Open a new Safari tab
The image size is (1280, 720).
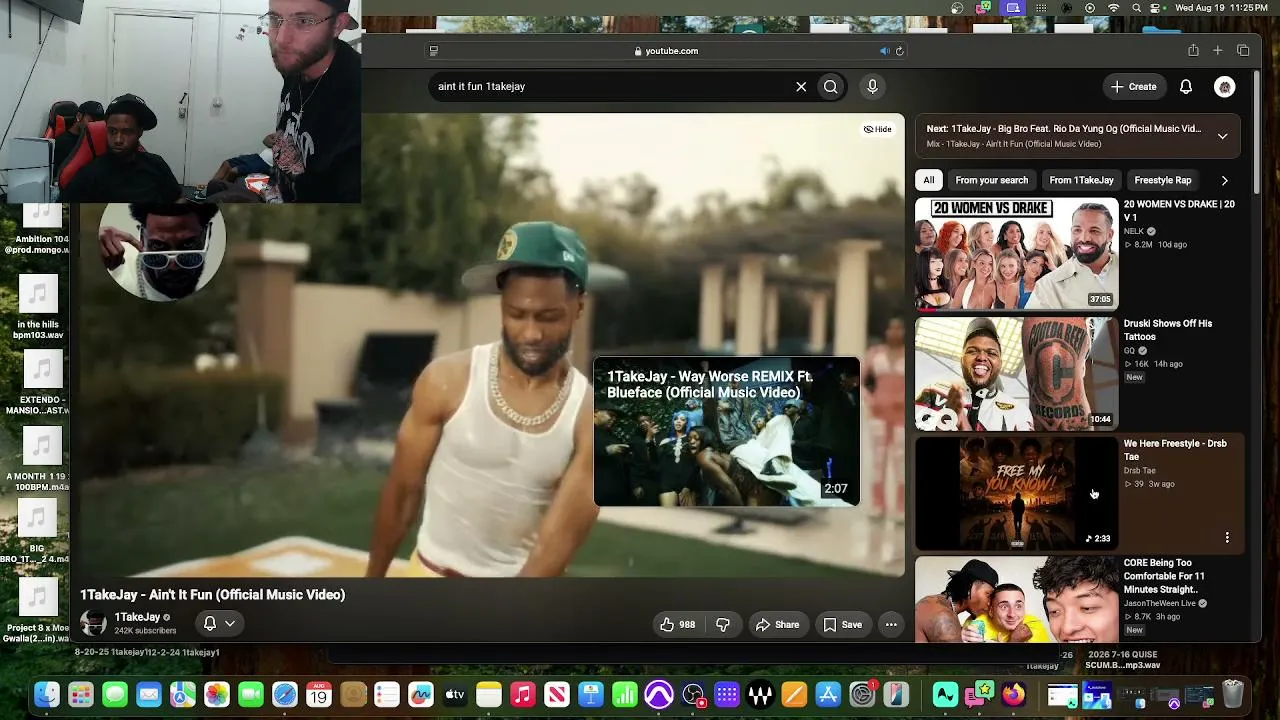1217,51
